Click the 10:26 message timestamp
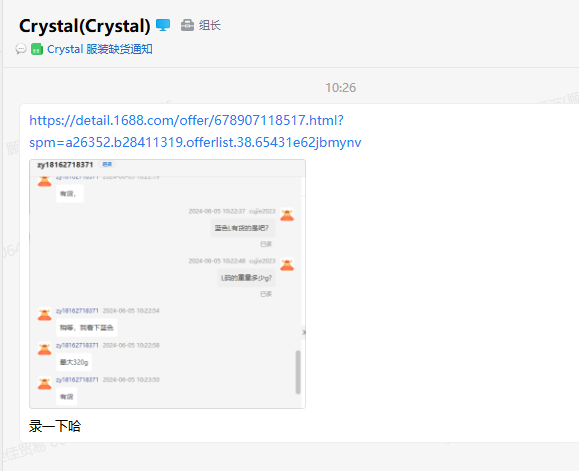579x471 pixels. click(340, 87)
